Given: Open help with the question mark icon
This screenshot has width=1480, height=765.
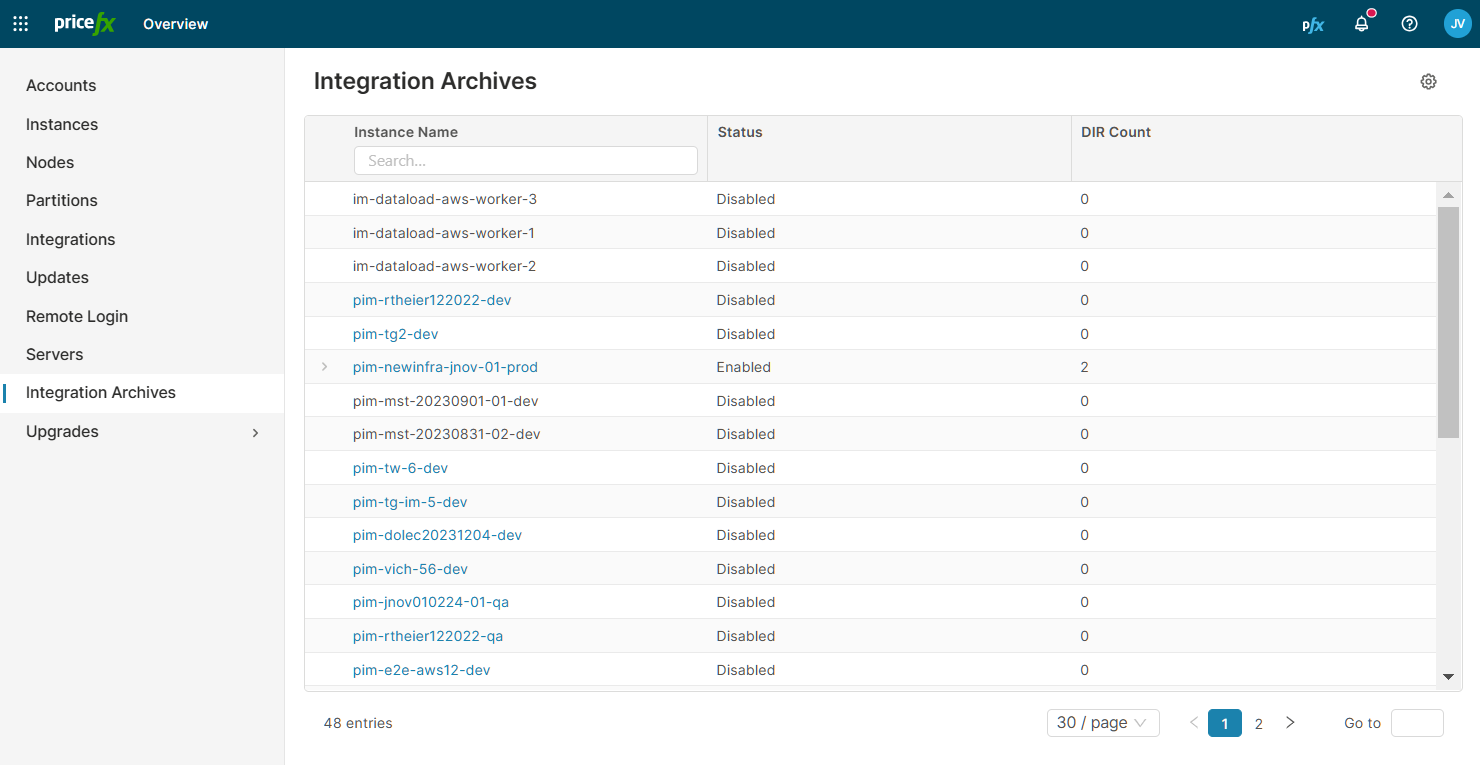Looking at the screenshot, I should (x=1409, y=24).
